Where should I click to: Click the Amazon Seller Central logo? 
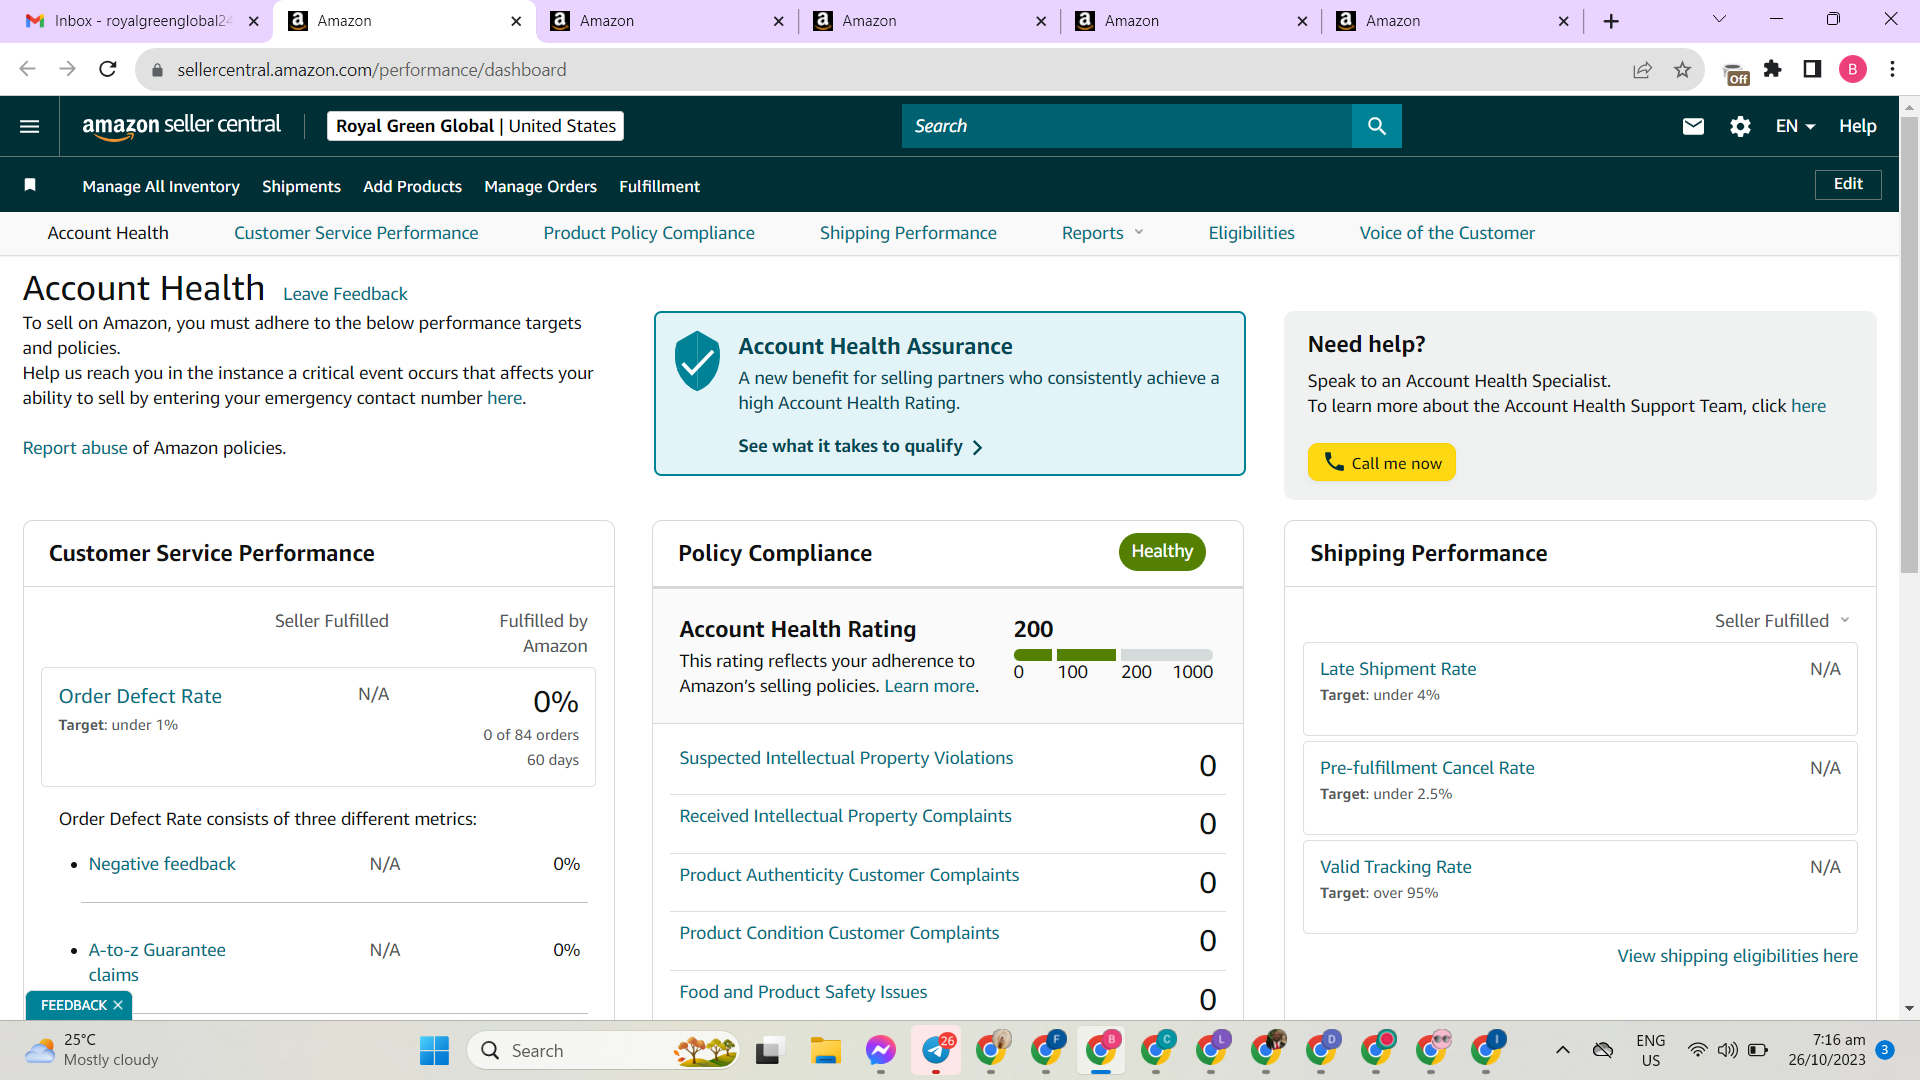pyautogui.click(x=181, y=126)
